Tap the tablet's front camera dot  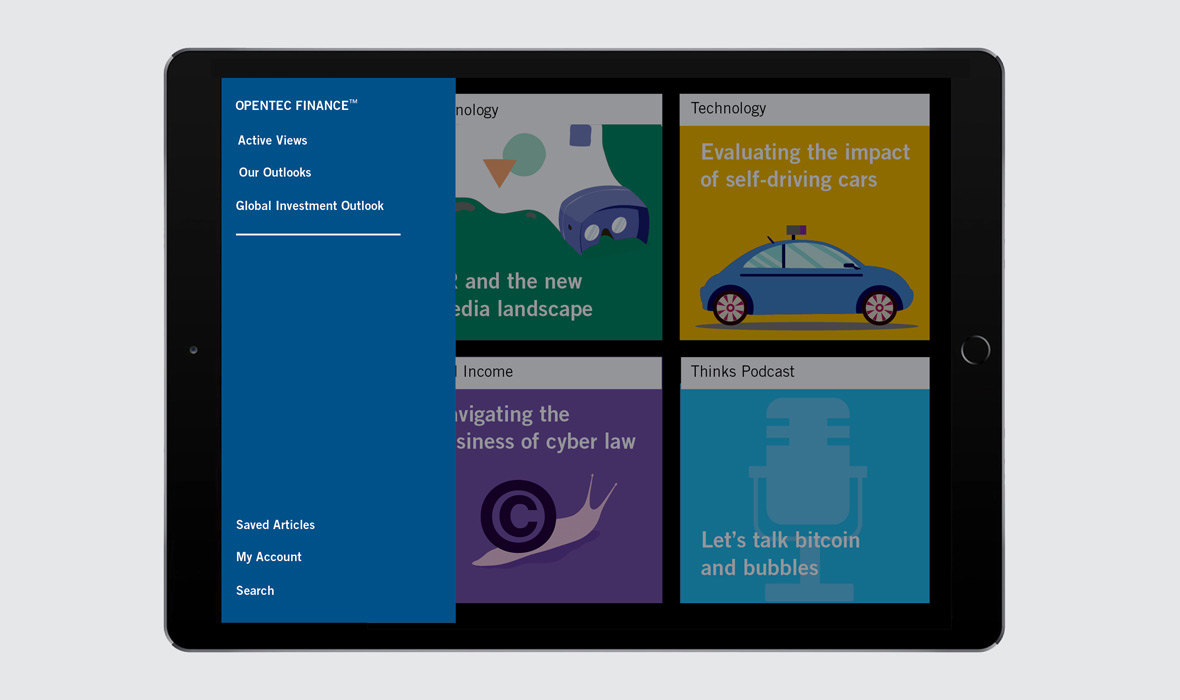[193, 350]
